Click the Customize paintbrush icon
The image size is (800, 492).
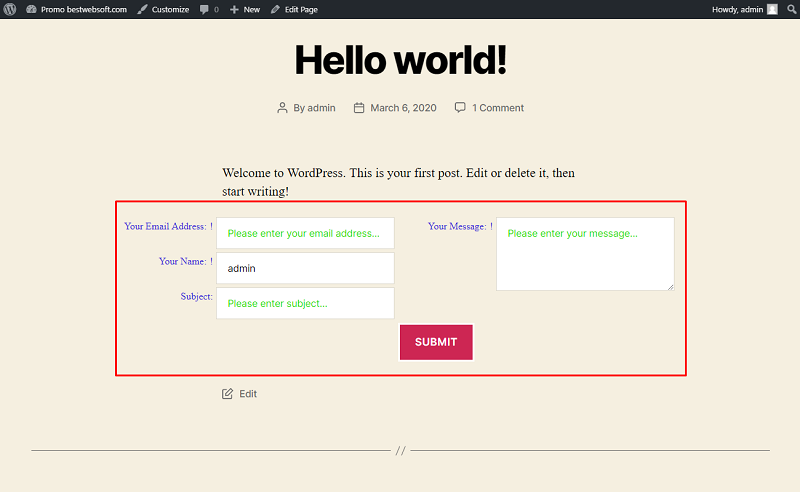[x=142, y=9]
